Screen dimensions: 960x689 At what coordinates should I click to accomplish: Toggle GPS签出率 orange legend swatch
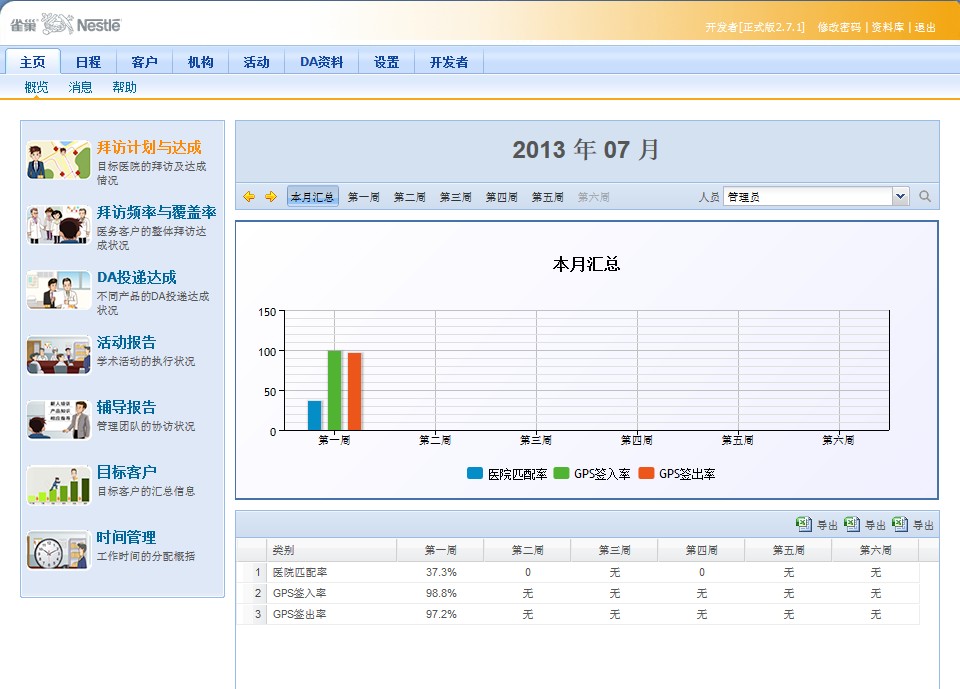click(646, 473)
